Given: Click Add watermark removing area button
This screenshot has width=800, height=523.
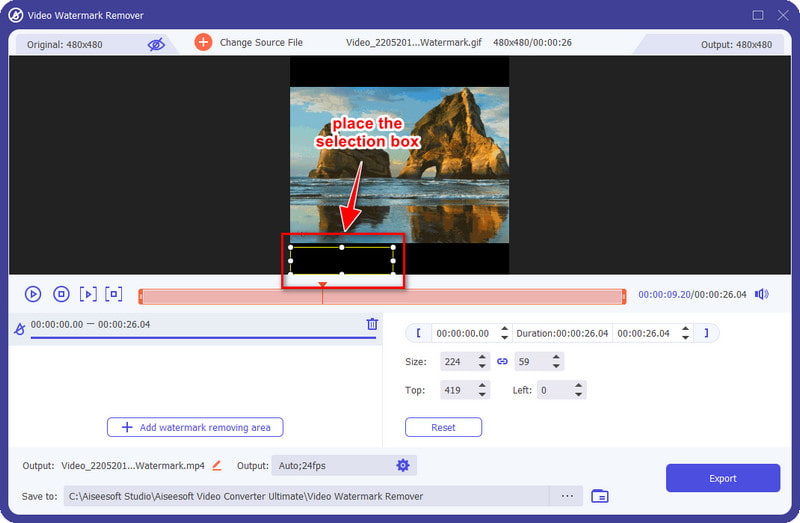Looking at the screenshot, I should pyautogui.click(x=195, y=428).
